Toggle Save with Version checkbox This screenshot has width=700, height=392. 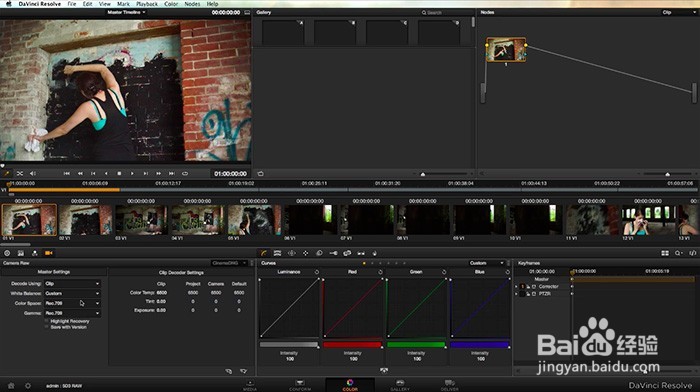[x=46, y=327]
